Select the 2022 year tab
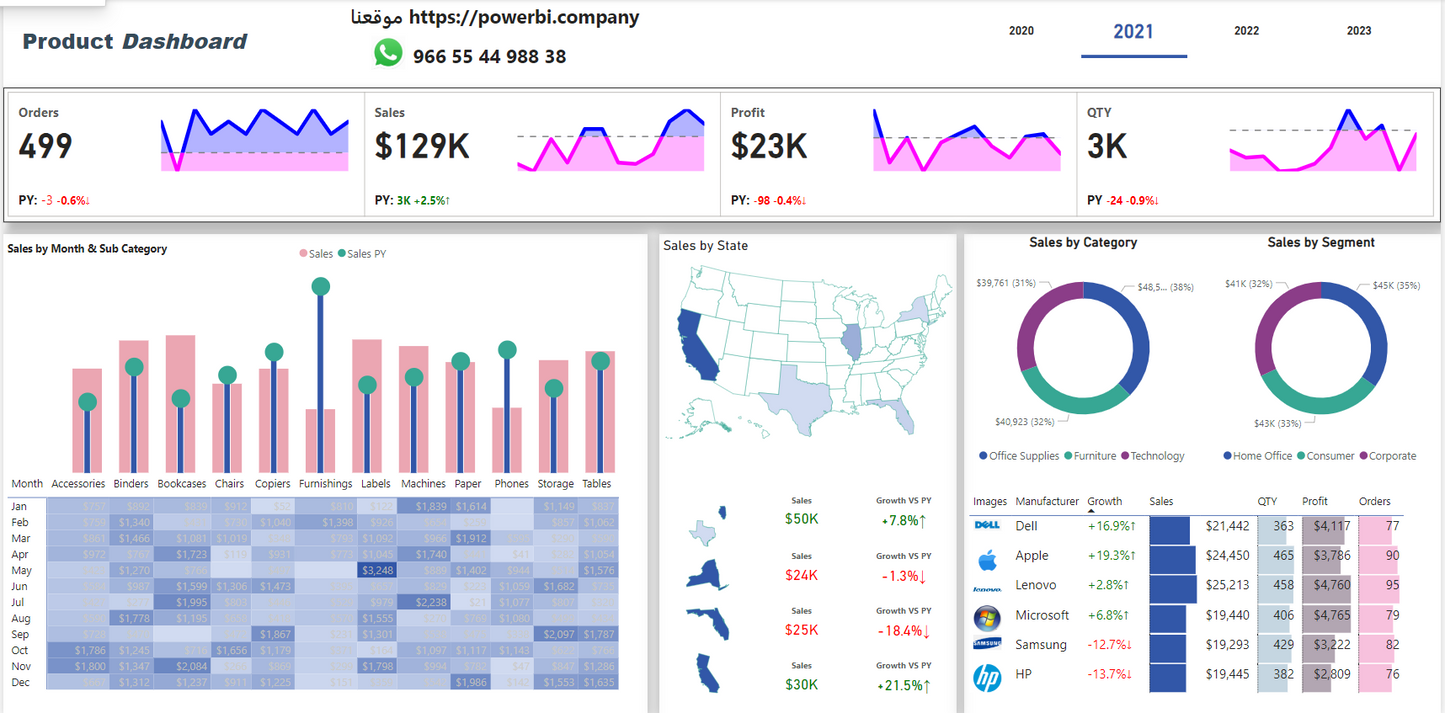This screenshot has width=1445, height=713. [x=1246, y=31]
